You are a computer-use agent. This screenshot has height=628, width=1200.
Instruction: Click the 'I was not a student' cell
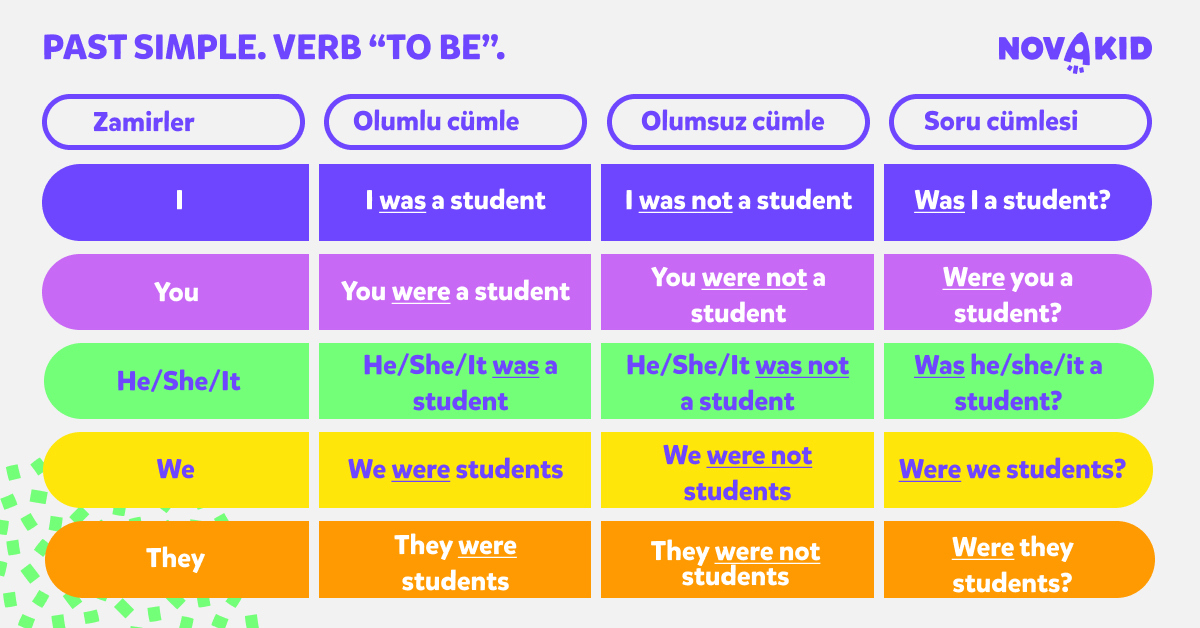(x=737, y=202)
